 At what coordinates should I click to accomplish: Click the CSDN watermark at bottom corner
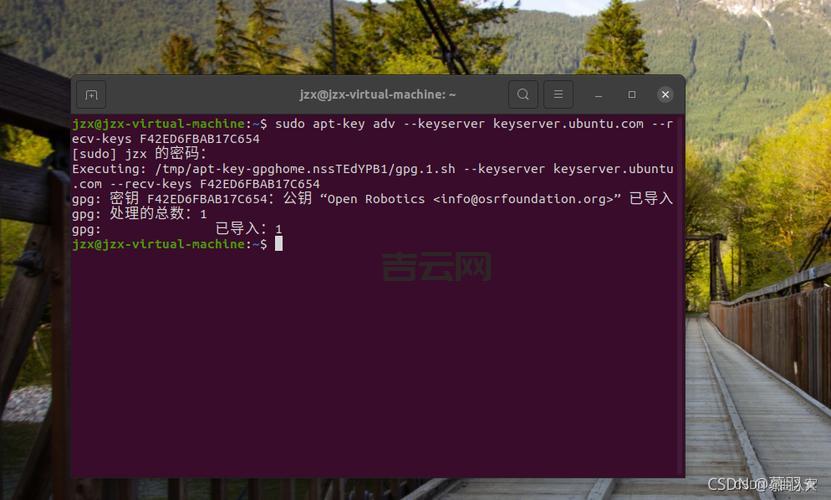(x=762, y=484)
